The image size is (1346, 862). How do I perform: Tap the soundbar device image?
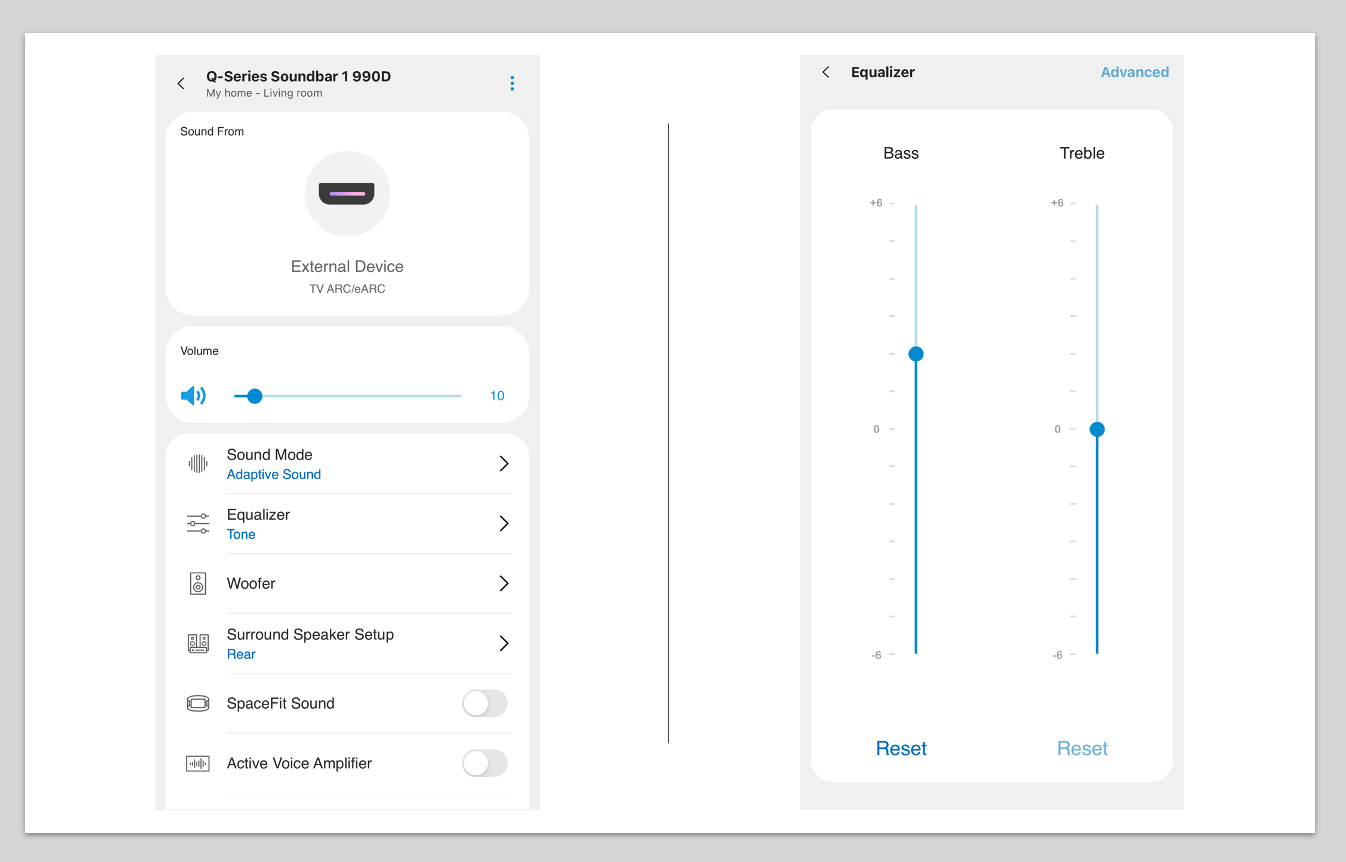347,194
